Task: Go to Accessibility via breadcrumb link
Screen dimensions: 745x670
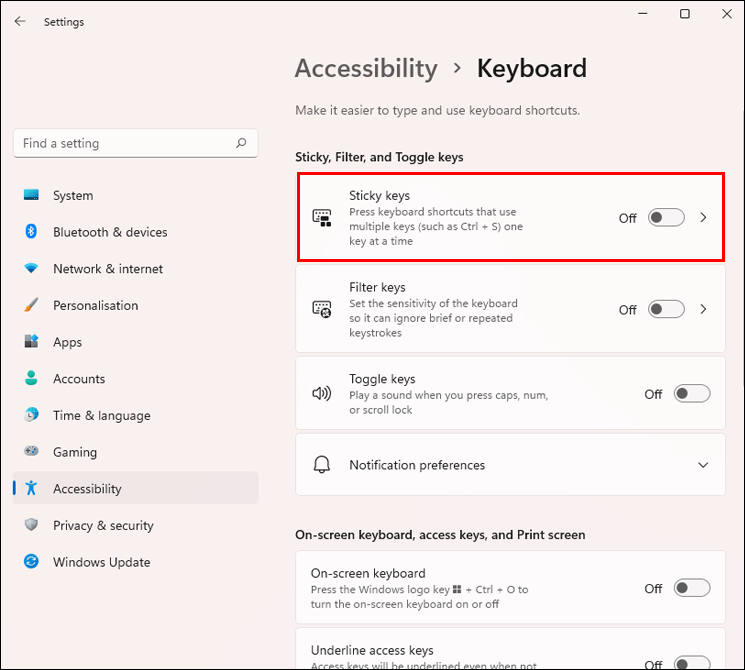Action: coord(366,69)
